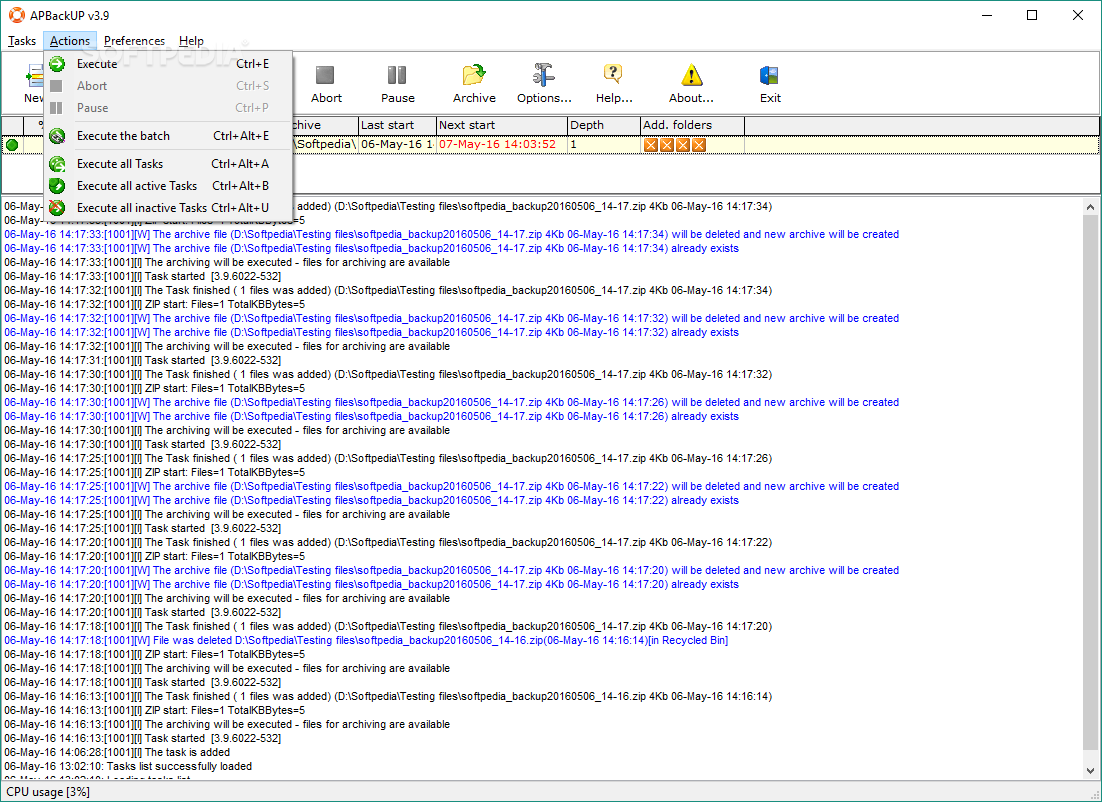The image size is (1102, 802).
Task: Click the Execute all inactive Tasks icon
Action: pos(57,208)
